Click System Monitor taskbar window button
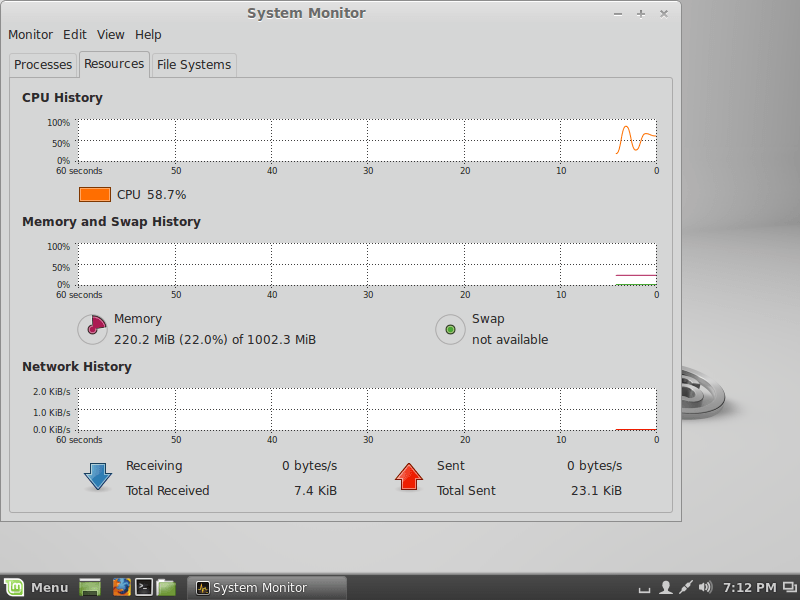Viewport: 800px width, 600px height. click(267, 587)
